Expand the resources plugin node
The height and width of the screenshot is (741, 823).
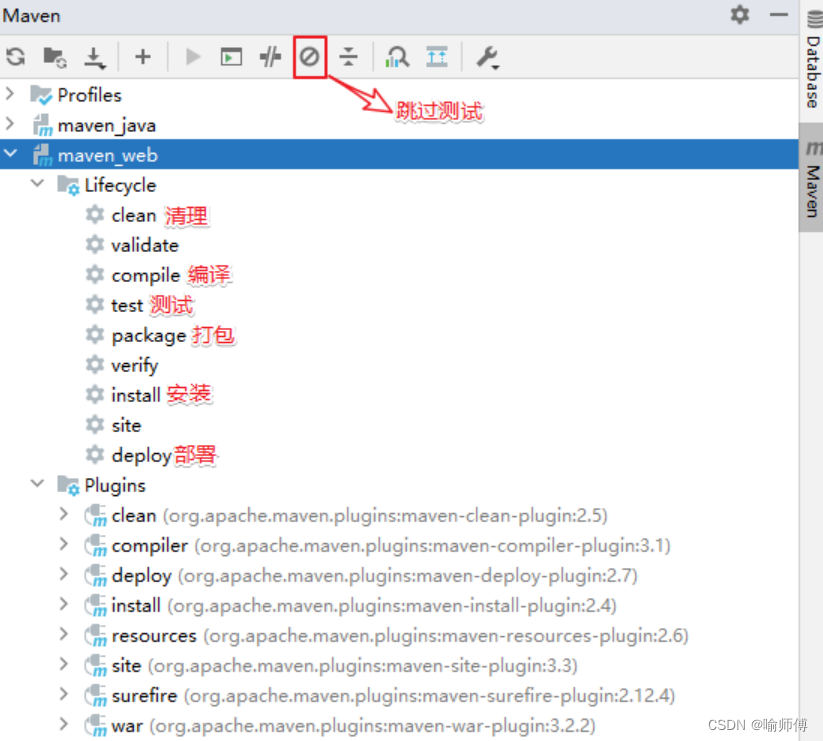point(64,634)
